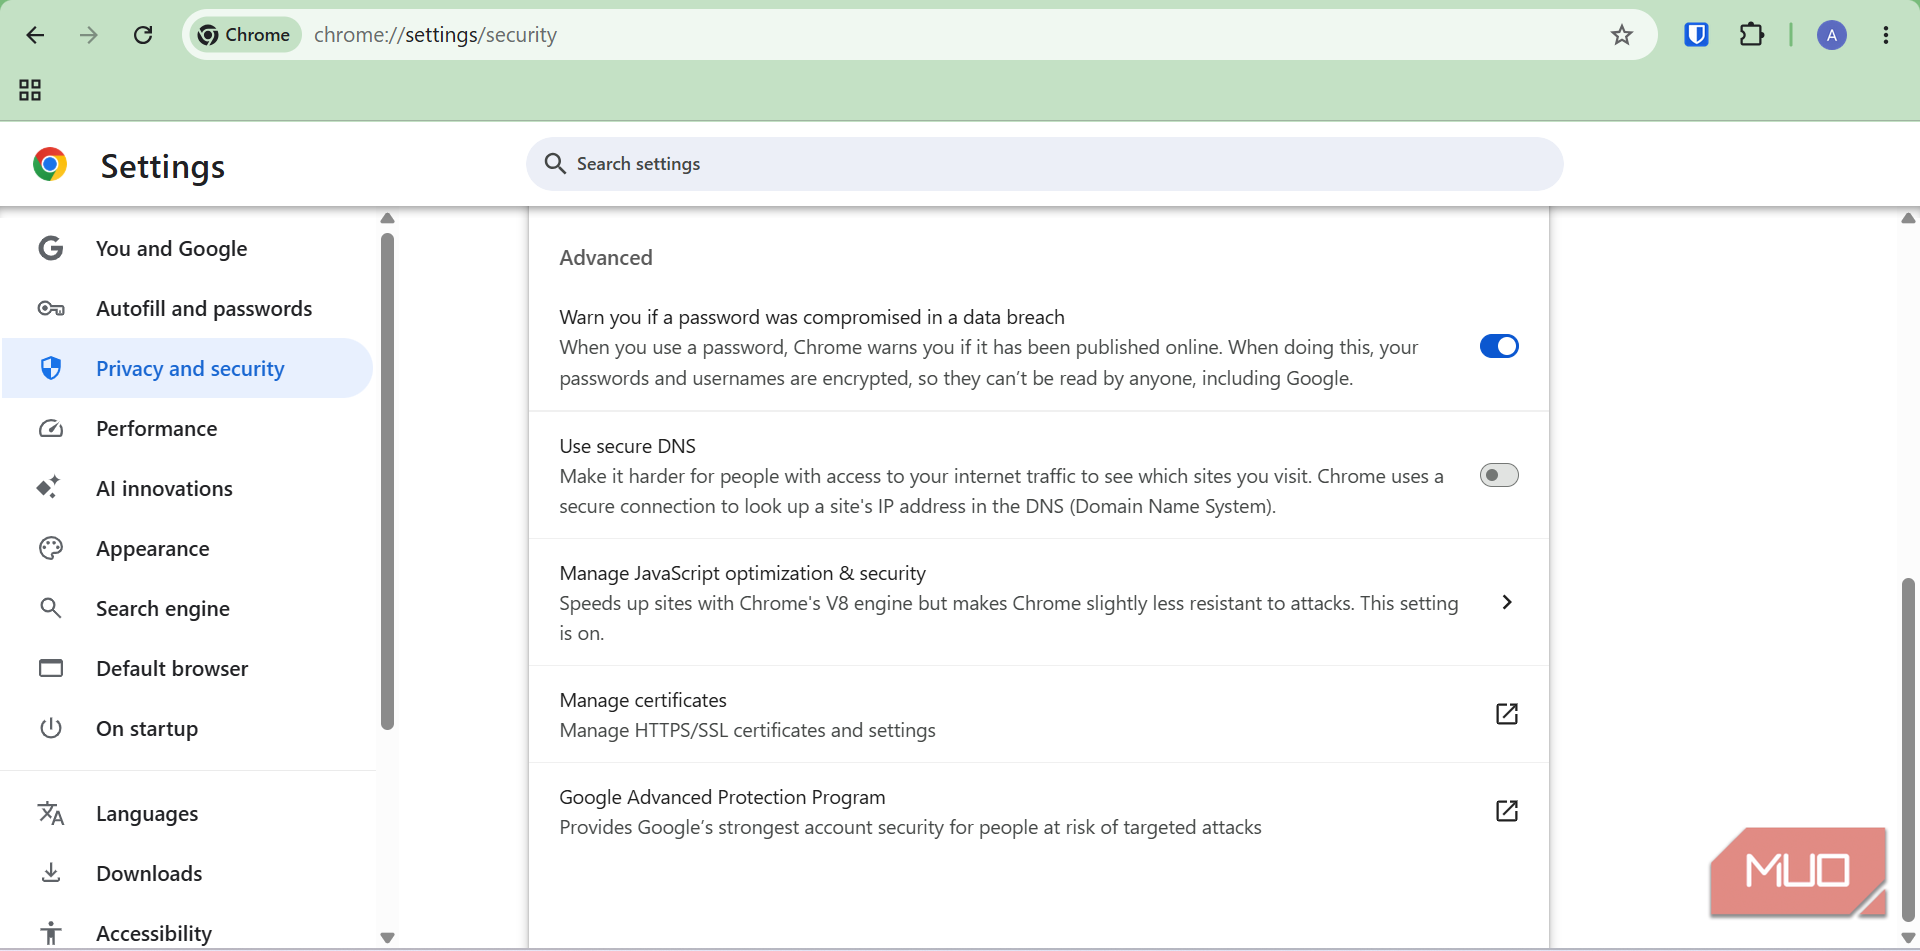The width and height of the screenshot is (1920, 951).
Task: Click the speedometer Performance icon
Action: [x=51, y=428]
